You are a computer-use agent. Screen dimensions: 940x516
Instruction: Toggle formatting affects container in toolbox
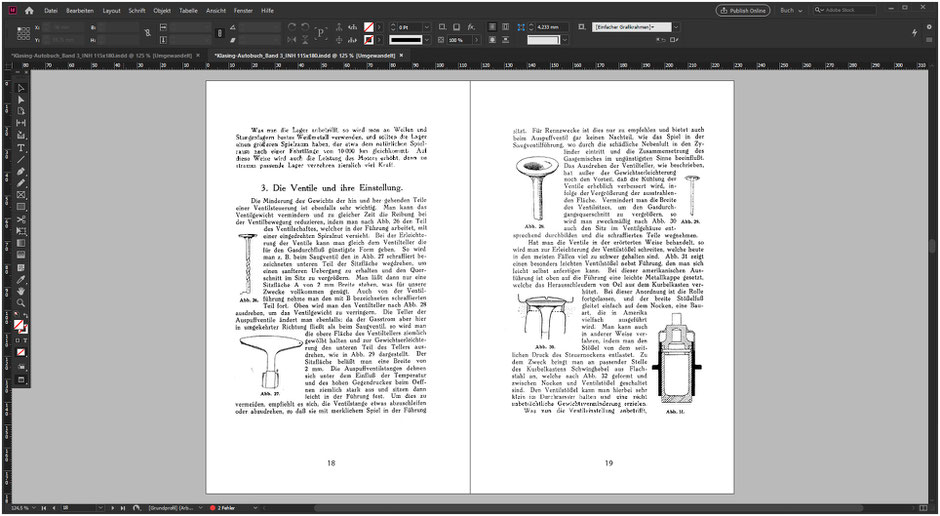point(17,340)
